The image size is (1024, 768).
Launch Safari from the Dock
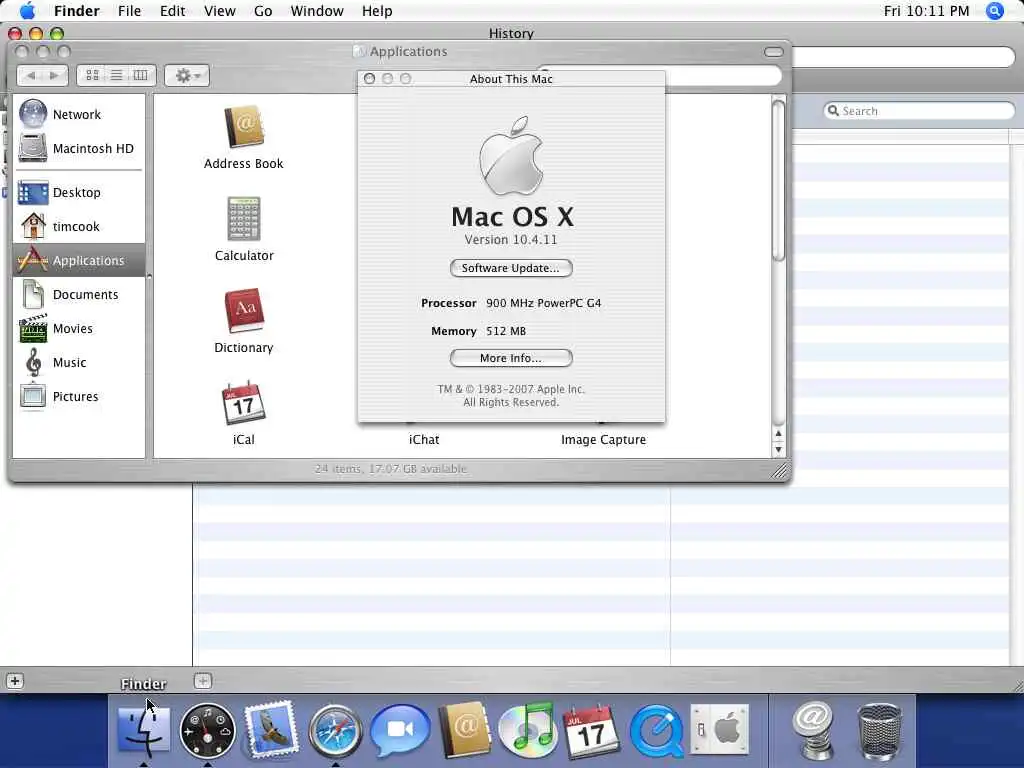pyautogui.click(x=336, y=731)
